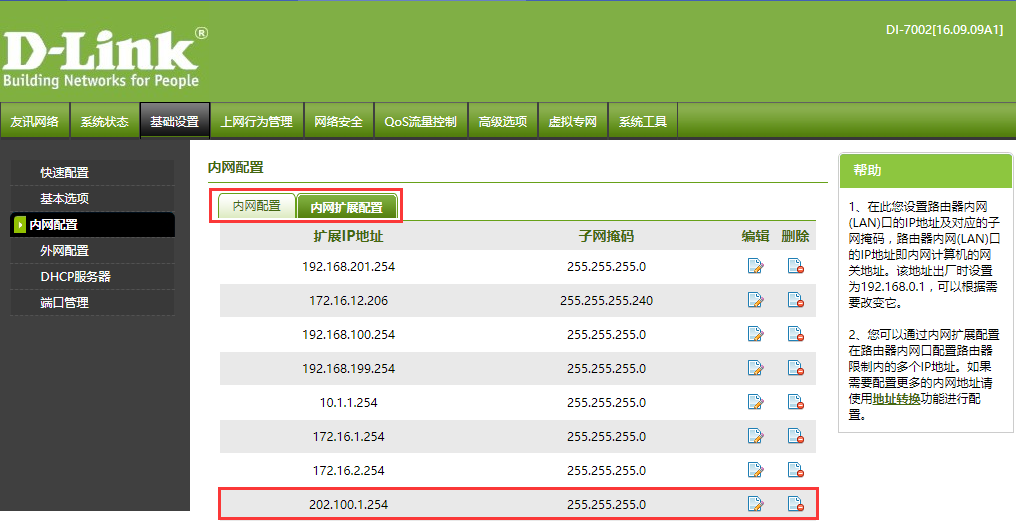Select IP address 172.16.12.206
Screen dimensions: 1016x521
pyautogui.click(x=349, y=300)
